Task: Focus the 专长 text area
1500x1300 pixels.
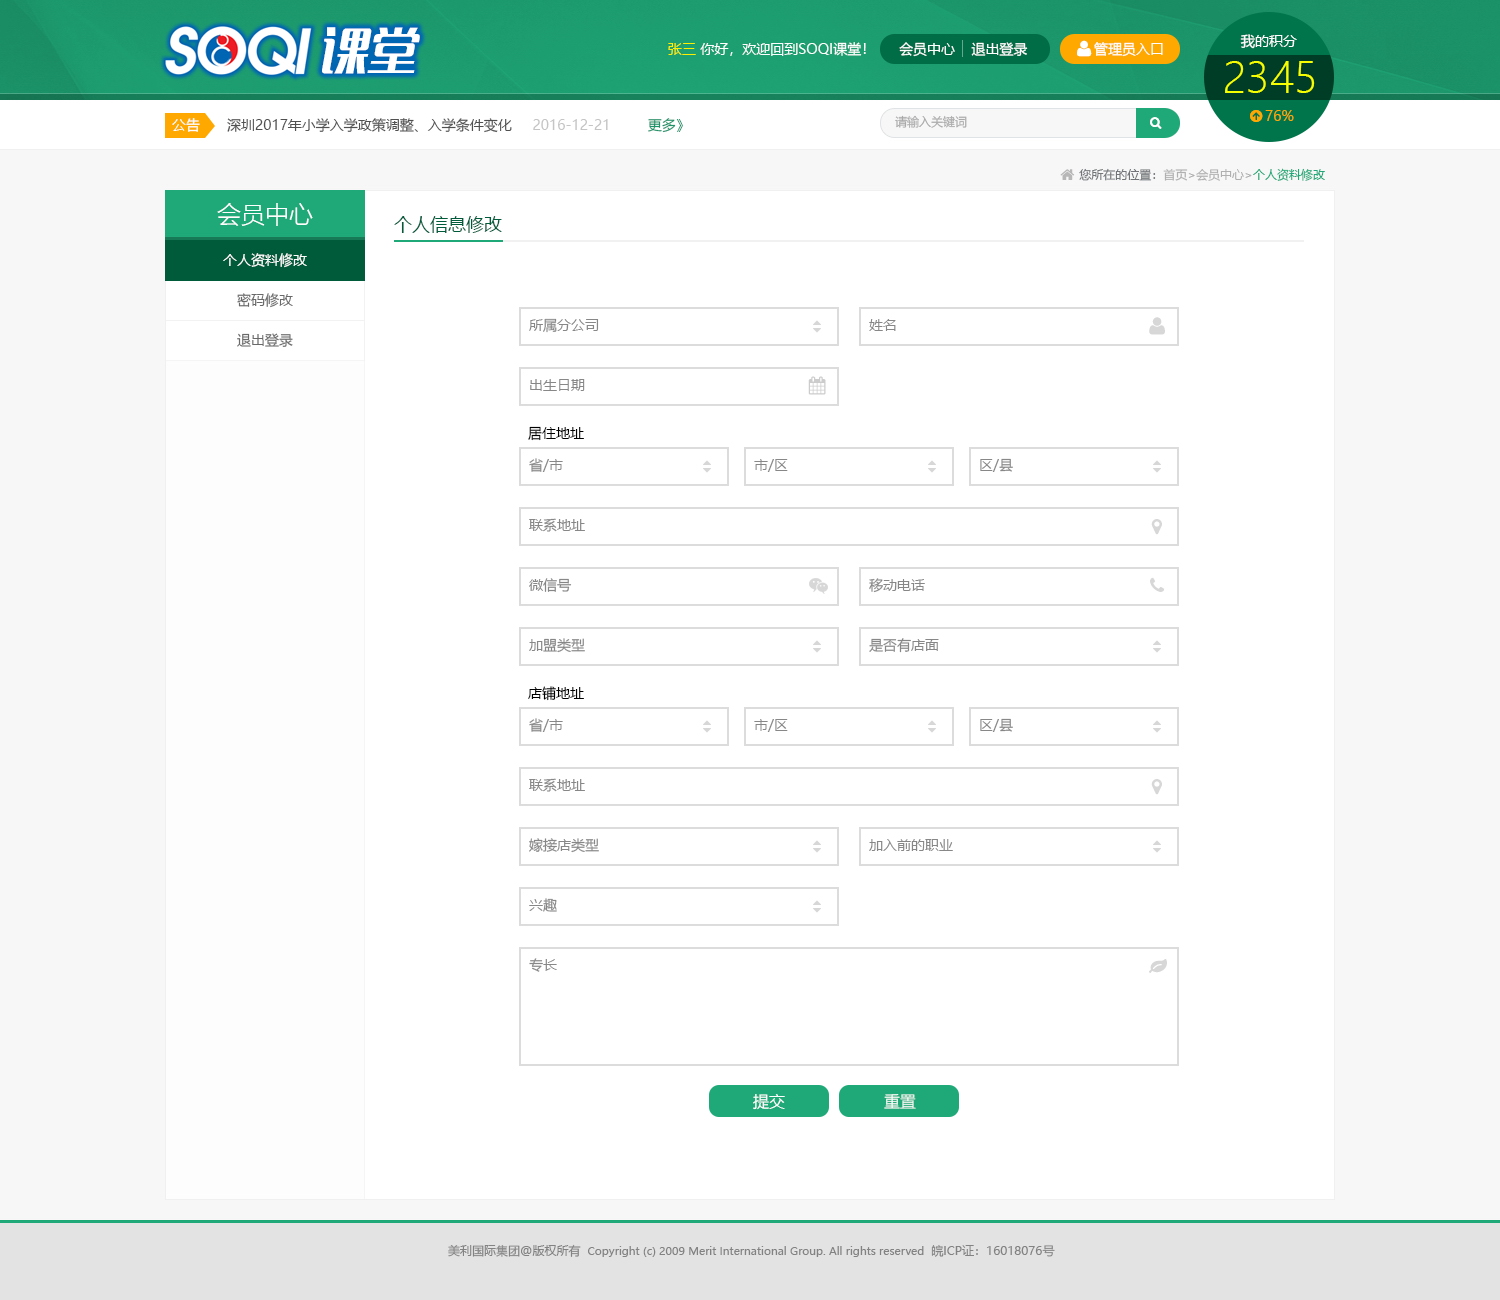Action: (849, 1006)
